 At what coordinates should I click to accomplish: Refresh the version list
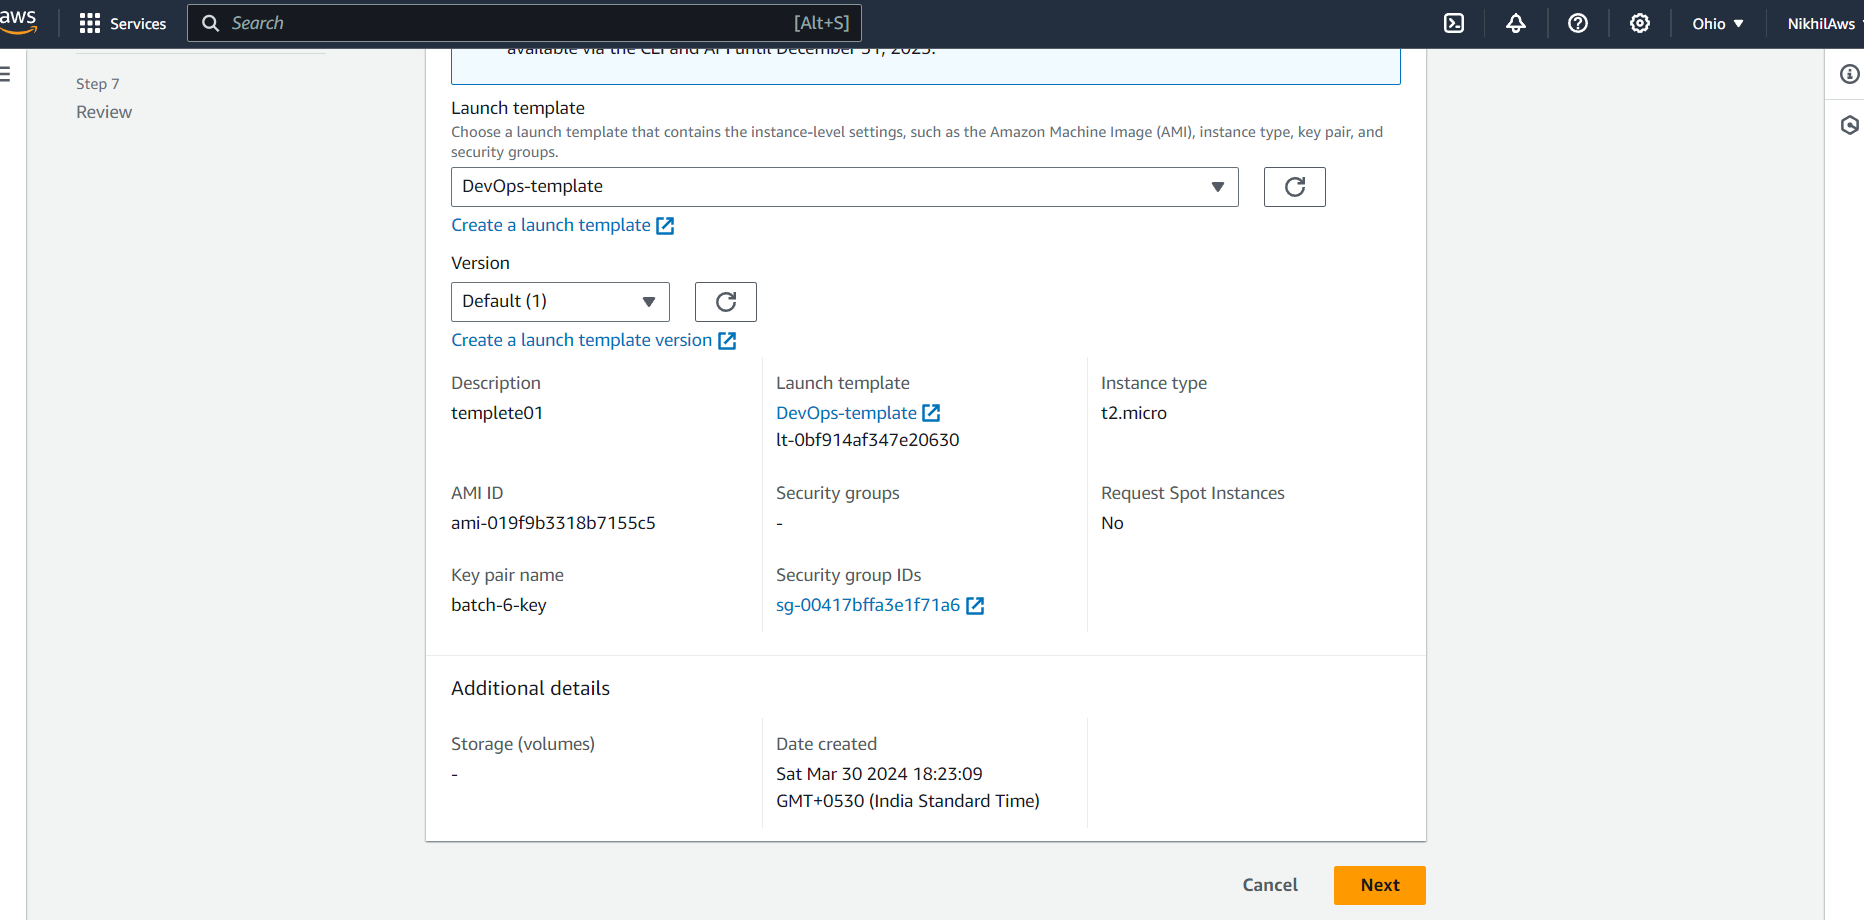pyautogui.click(x=726, y=302)
